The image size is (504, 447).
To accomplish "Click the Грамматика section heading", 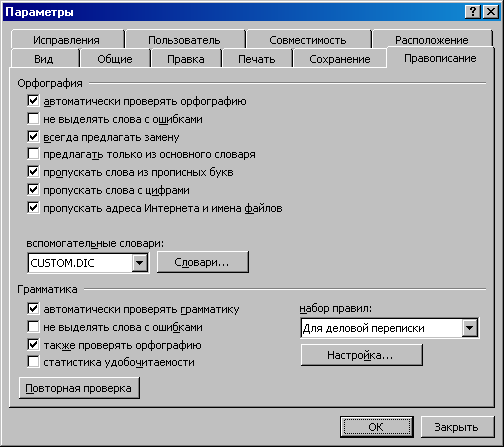I will (47, 289).
